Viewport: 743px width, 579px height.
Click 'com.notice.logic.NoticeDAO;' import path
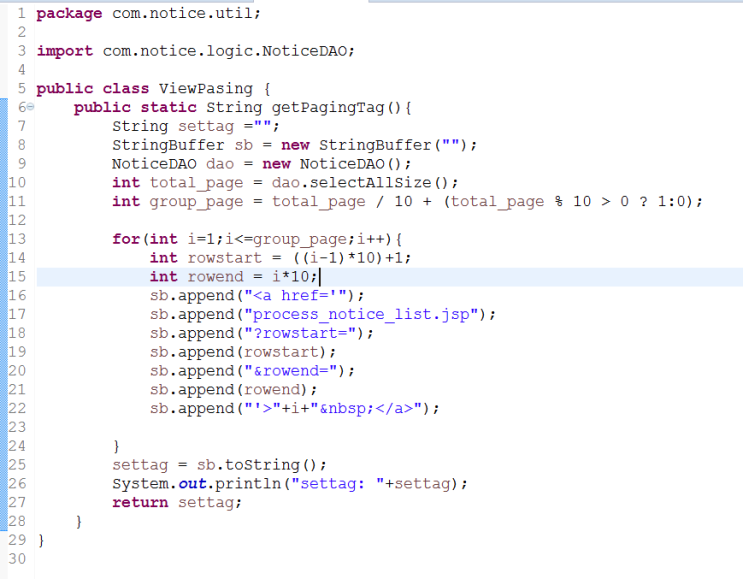tap(228, 51)
